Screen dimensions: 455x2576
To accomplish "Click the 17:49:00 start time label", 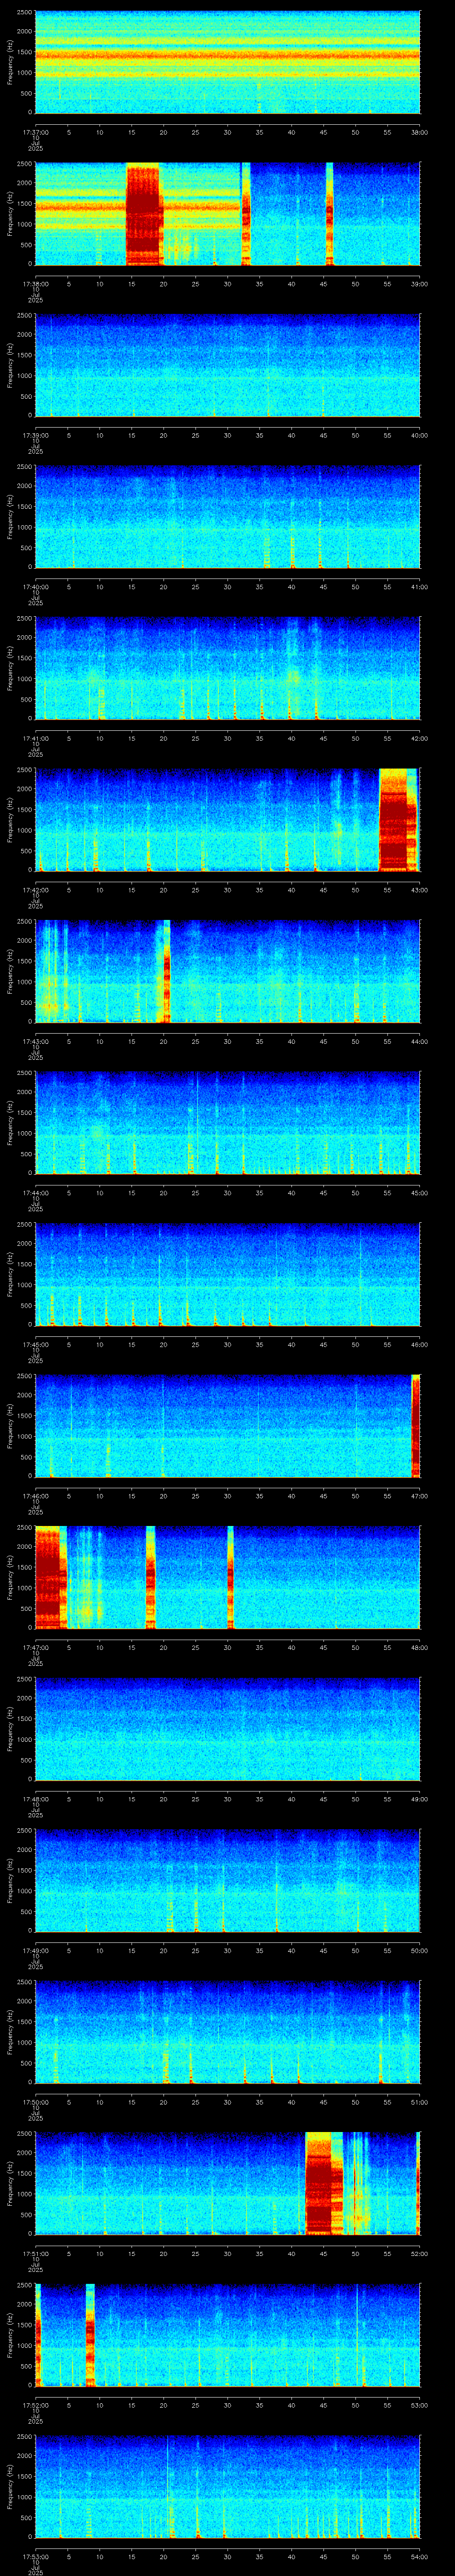I will pyautogui.click(x=35, y=1950).
